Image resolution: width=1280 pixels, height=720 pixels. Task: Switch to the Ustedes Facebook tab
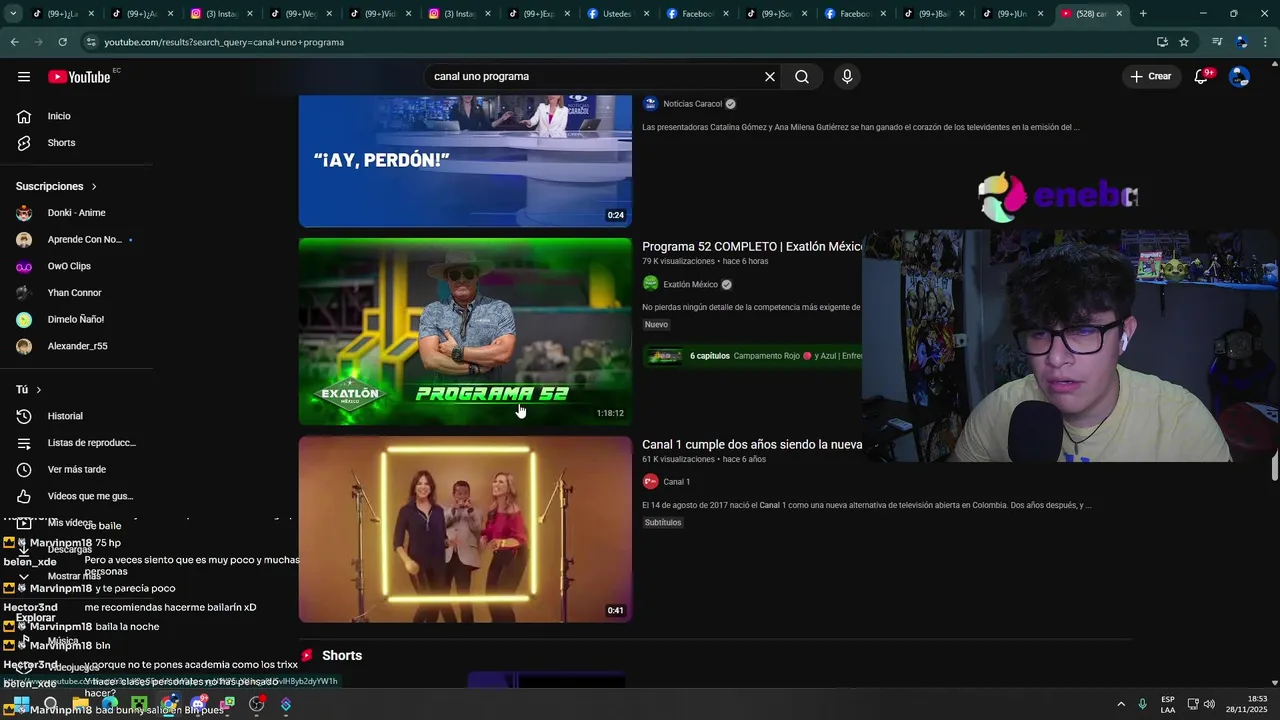pyautogui.click(x=617, y=14)
